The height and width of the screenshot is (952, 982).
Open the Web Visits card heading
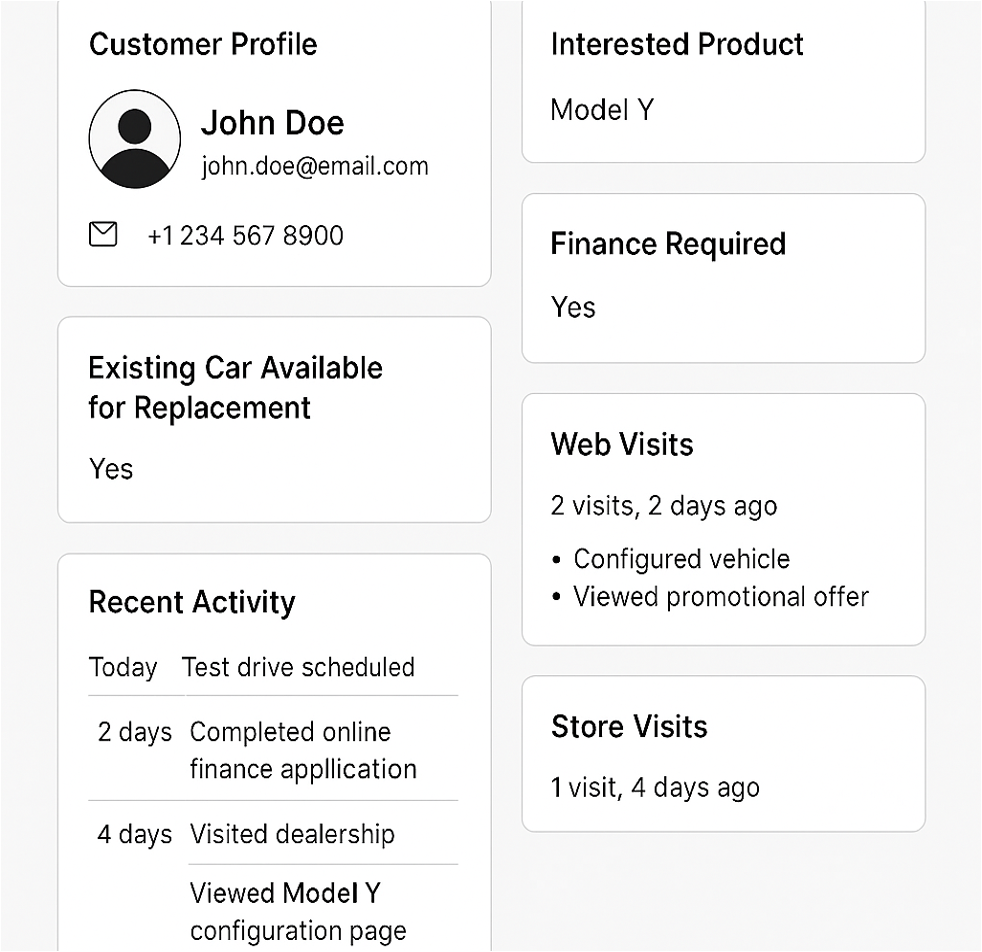pos(622,444)
